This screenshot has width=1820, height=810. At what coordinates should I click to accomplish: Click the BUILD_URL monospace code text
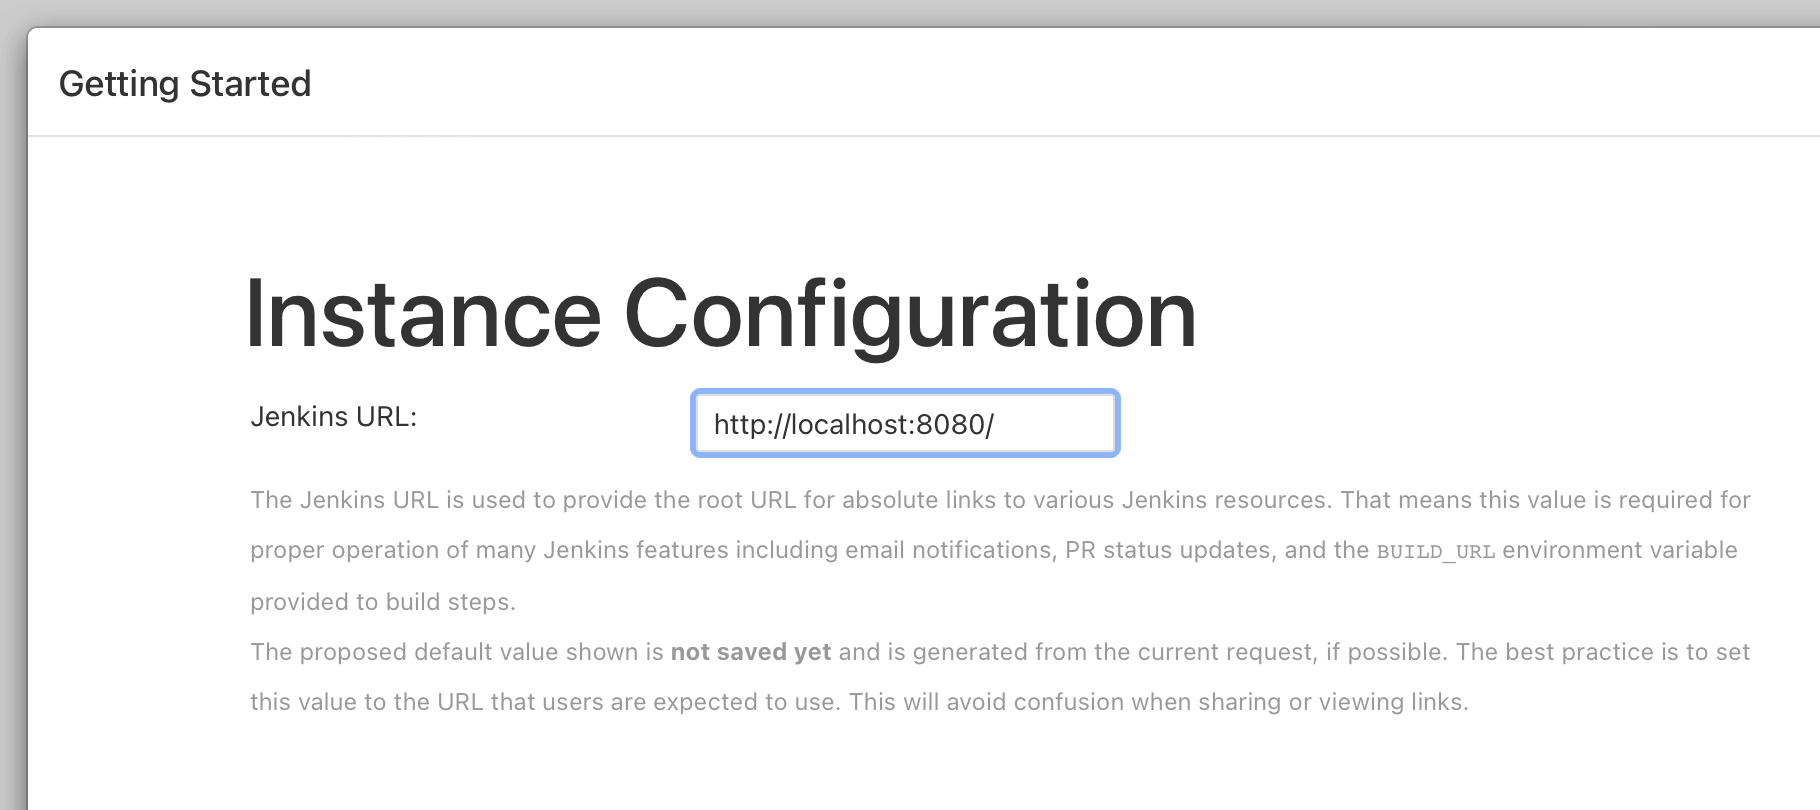click(x=1435, y=552)
